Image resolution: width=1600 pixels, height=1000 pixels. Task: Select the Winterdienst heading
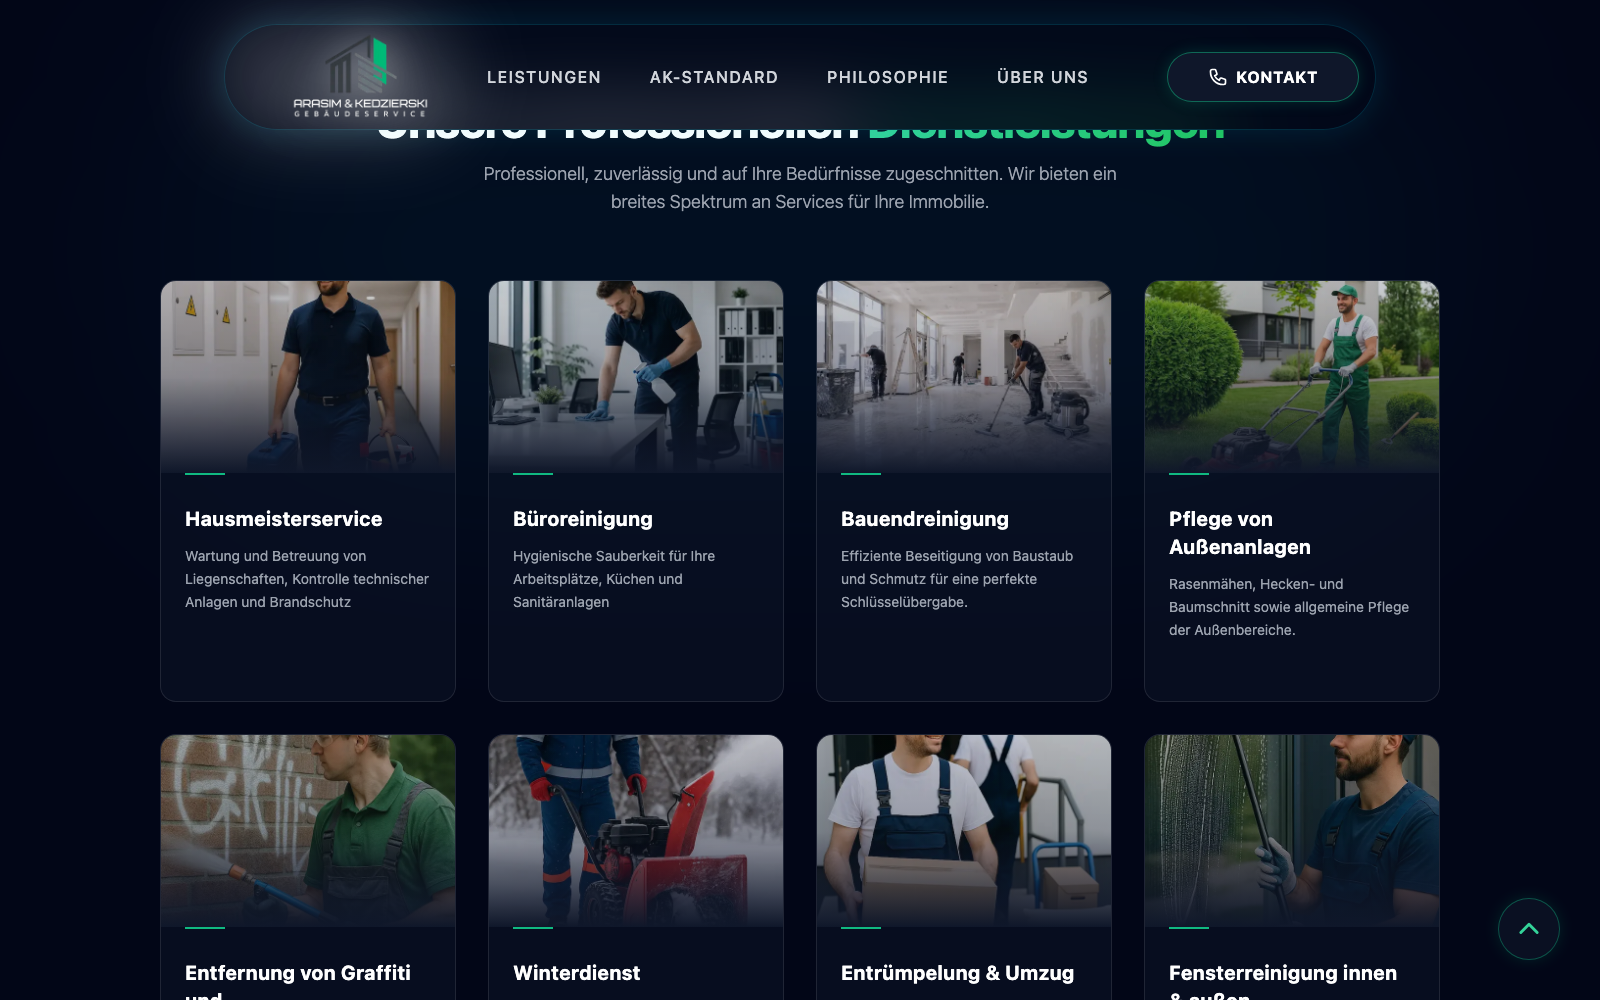(x=577, y=973)
